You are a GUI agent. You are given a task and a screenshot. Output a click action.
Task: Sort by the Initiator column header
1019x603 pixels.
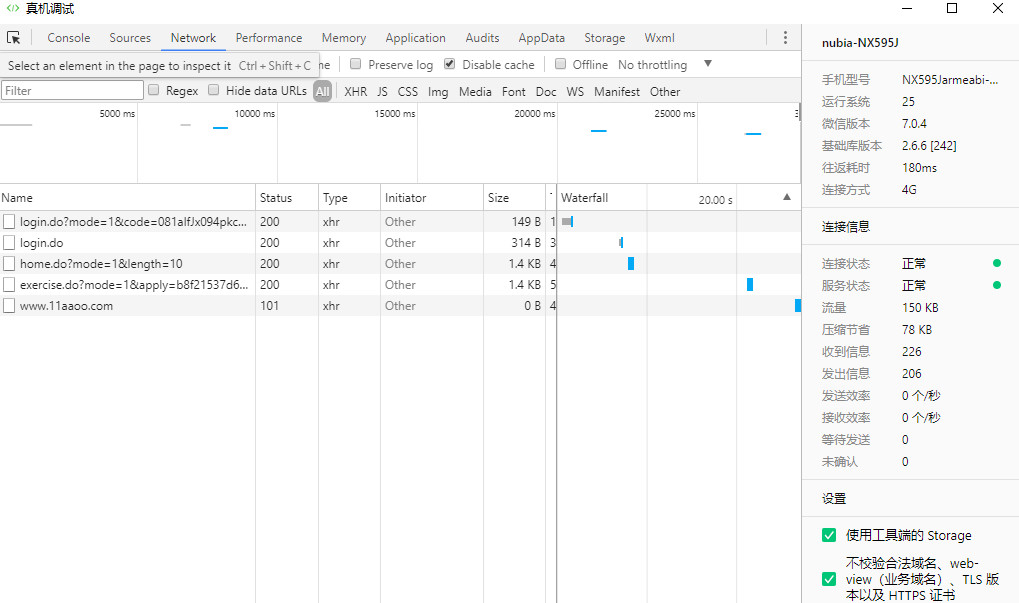click(432, 198)
